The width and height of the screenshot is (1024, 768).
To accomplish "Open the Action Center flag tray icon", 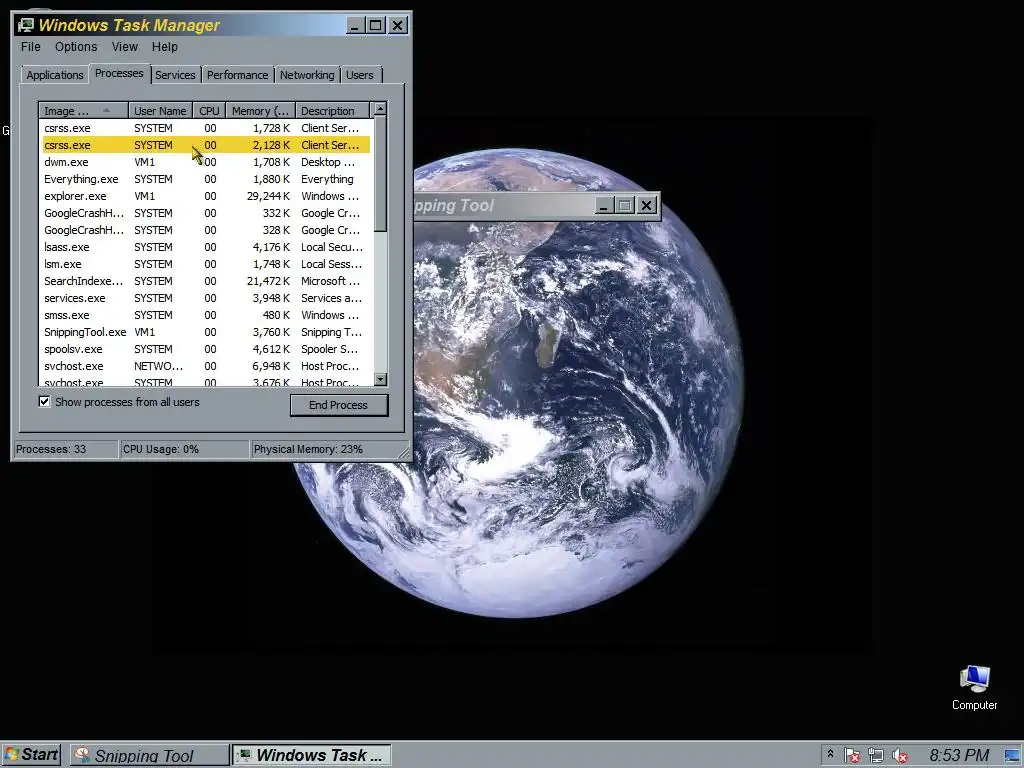I will point(851,756).
